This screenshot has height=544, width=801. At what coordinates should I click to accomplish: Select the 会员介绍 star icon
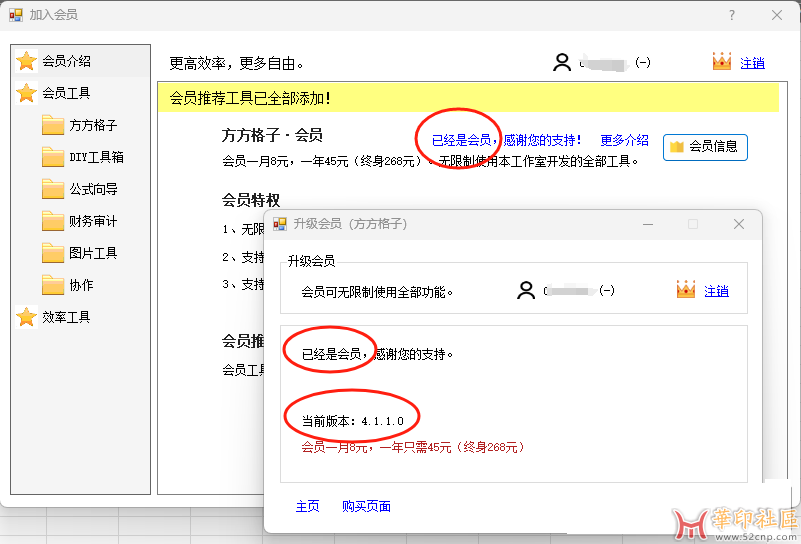26,61
